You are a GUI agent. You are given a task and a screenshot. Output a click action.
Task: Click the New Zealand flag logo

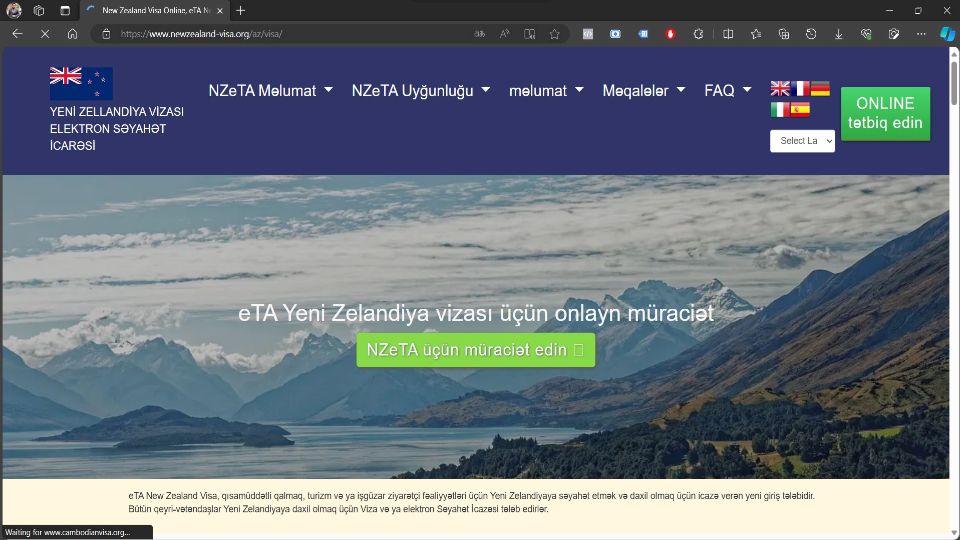tap(81, 83)
